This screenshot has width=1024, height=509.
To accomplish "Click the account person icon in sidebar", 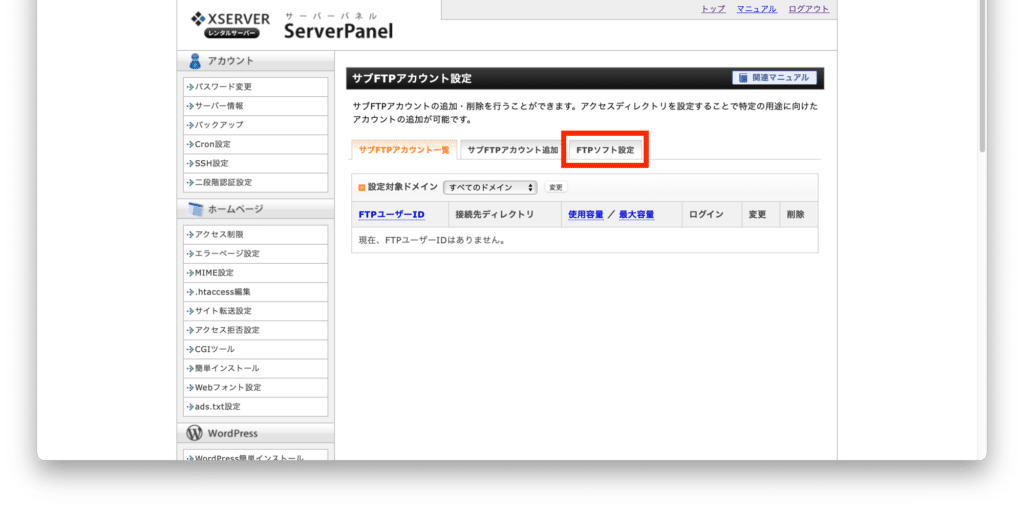I will click(195, 62).
